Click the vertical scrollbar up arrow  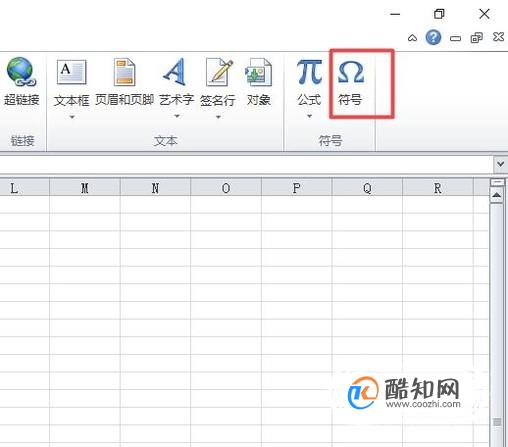496,195
